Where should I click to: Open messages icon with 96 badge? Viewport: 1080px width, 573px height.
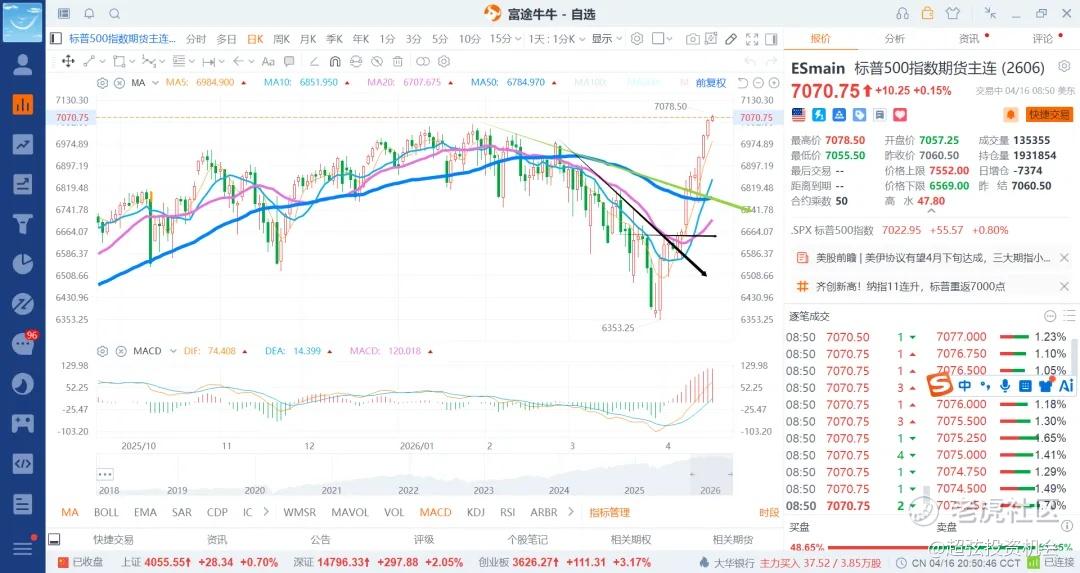point(23,343)
